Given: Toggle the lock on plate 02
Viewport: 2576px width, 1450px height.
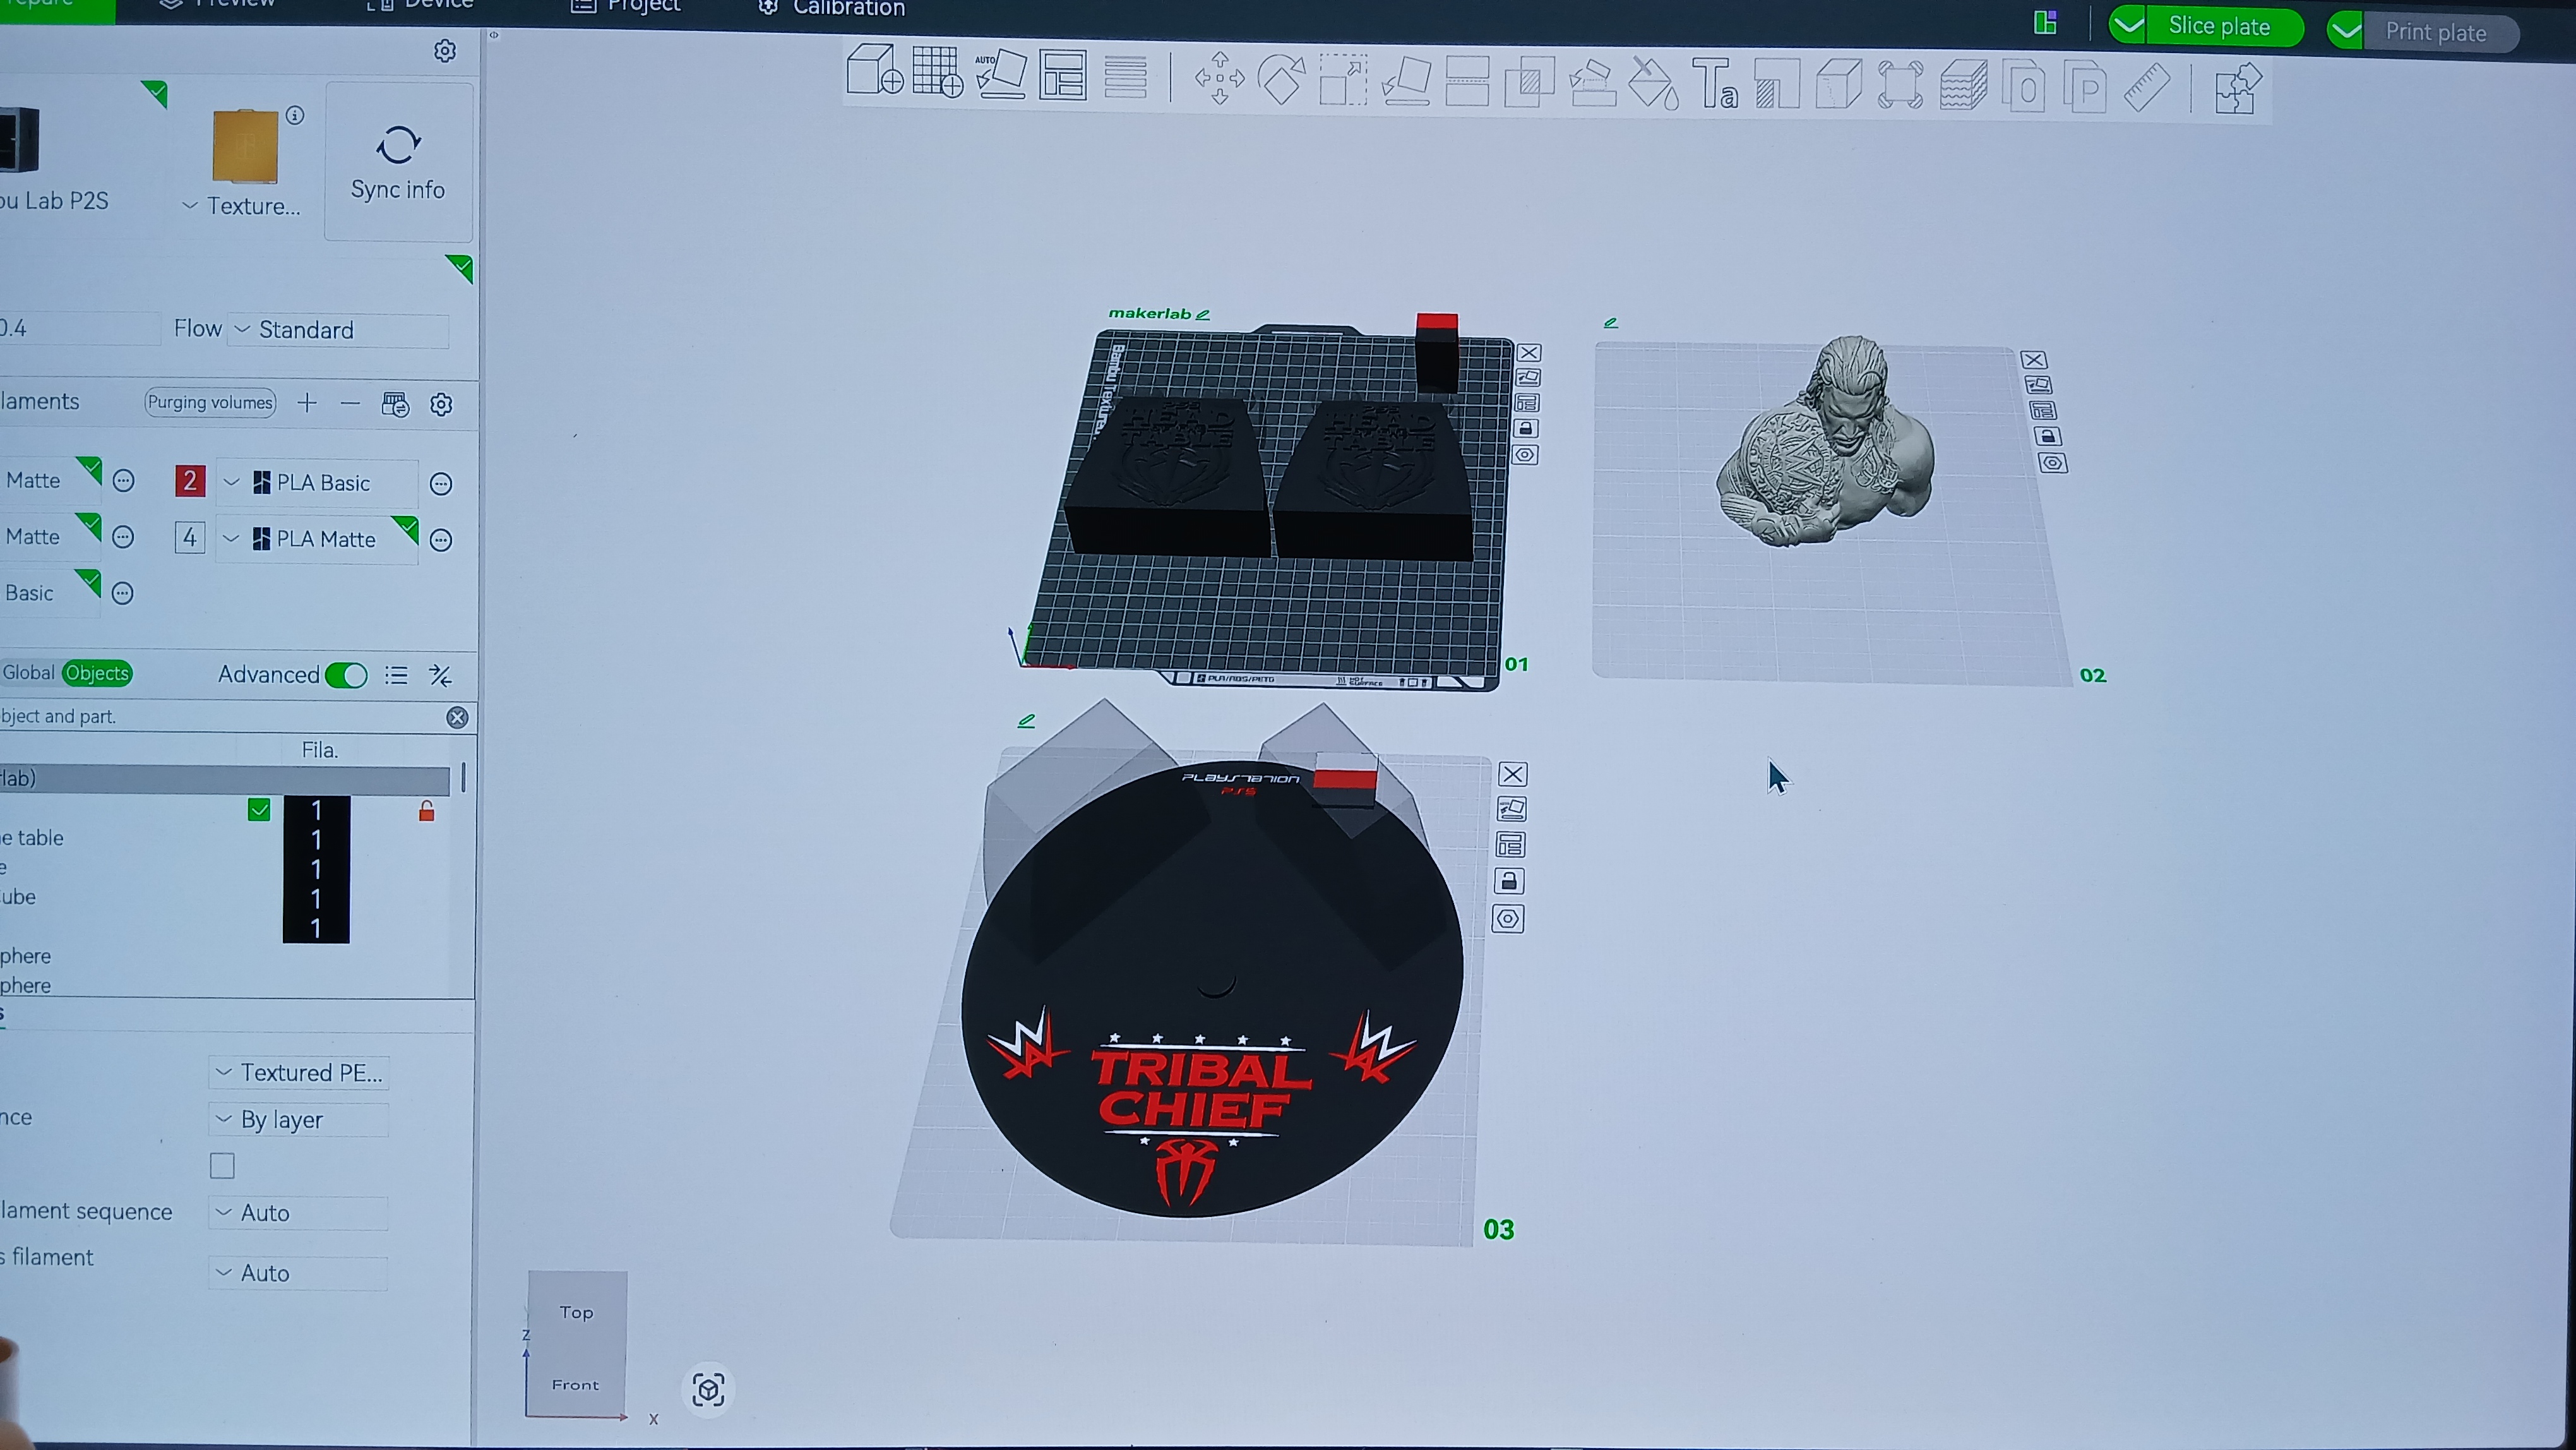Looking at the screenshot, I should (x=2047, y=437).
